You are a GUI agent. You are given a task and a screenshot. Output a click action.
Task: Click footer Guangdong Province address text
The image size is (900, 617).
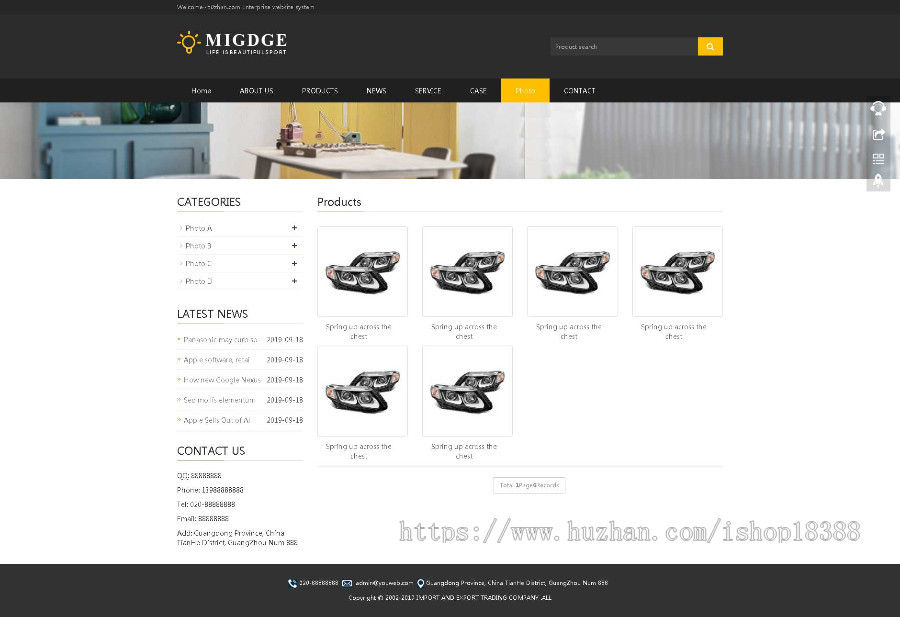point(517,583)
